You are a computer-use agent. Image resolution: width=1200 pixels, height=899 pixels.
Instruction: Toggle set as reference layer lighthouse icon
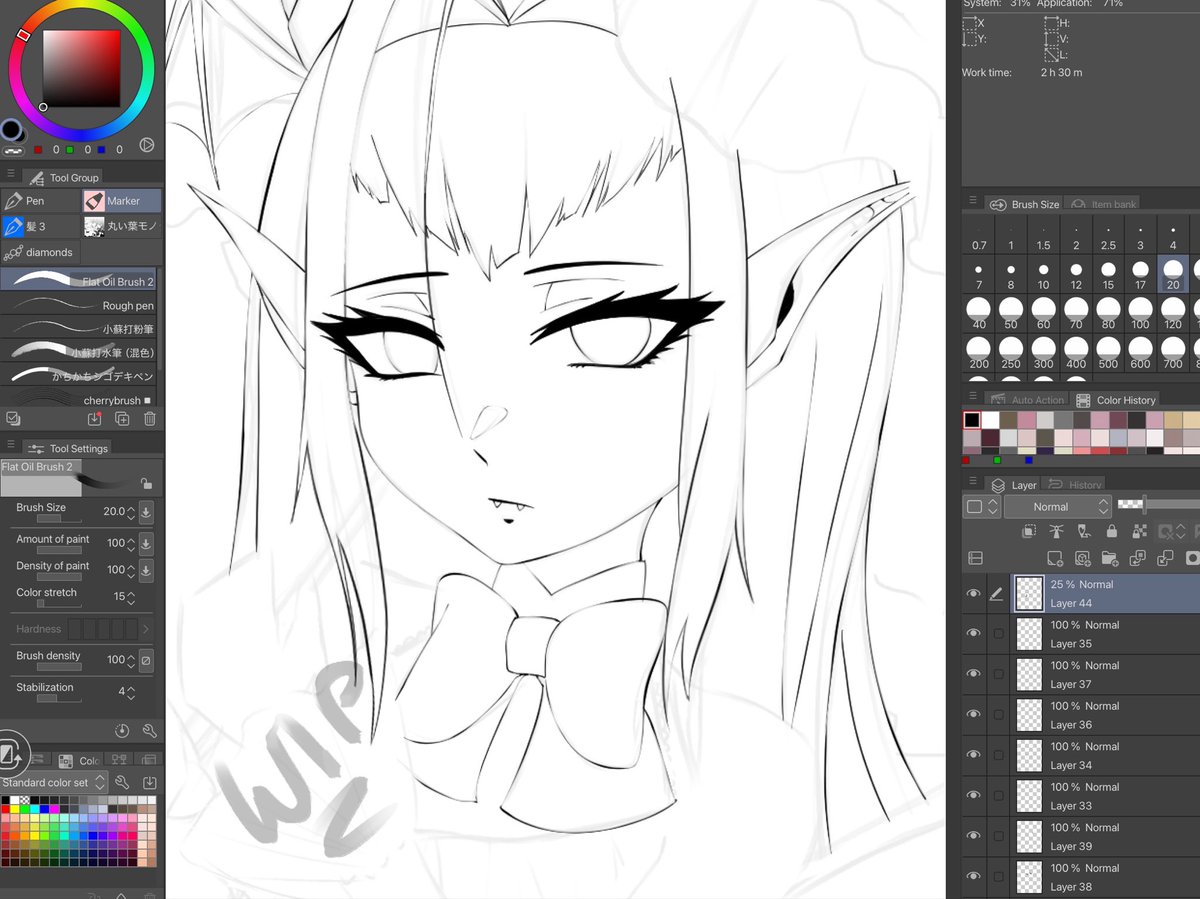click(x=1056, y=531)
